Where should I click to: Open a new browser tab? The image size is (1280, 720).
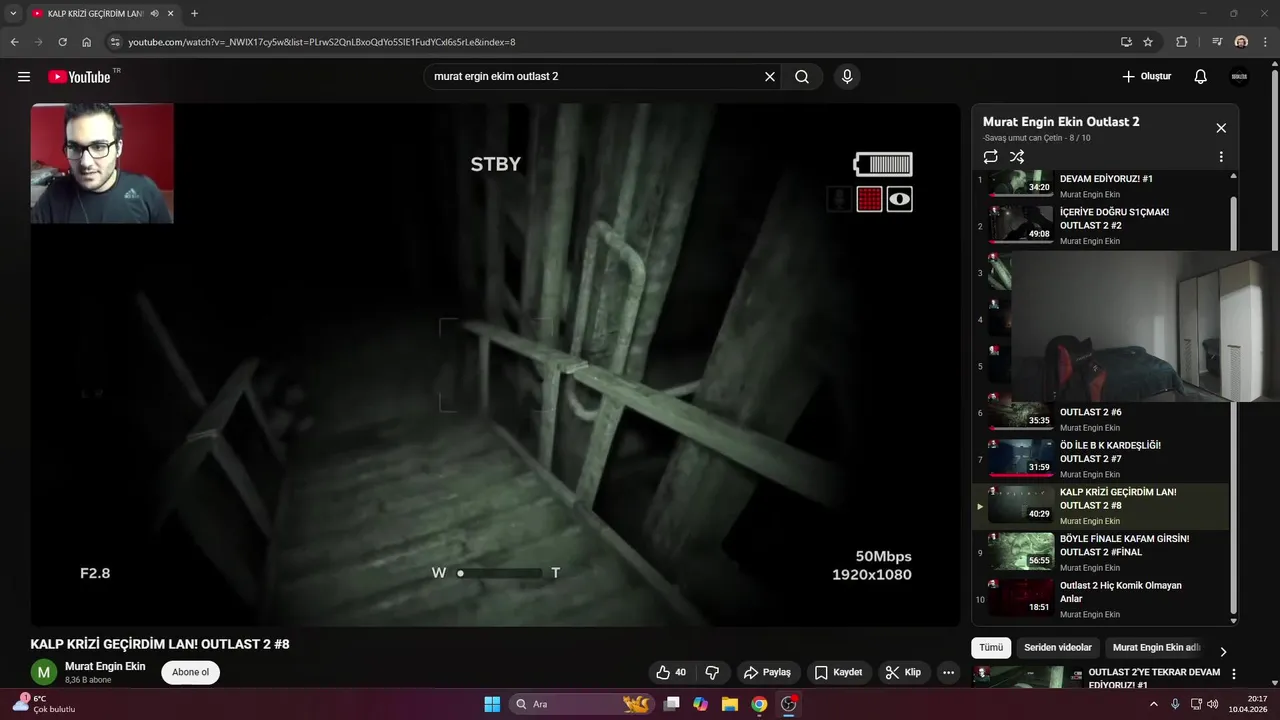[x=194, y=13]
